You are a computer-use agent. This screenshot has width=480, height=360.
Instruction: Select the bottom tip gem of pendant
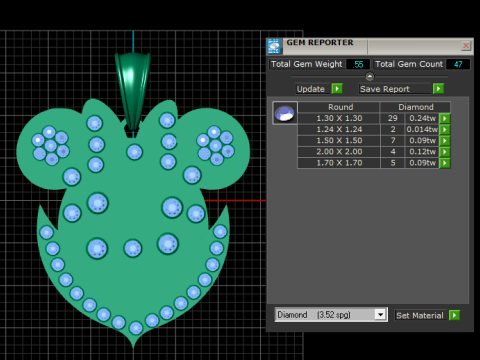pos(136,328)
